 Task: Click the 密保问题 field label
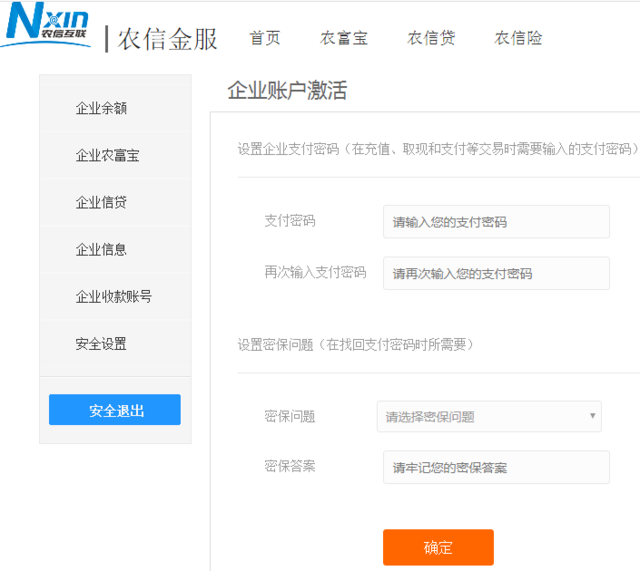point(290,416)
